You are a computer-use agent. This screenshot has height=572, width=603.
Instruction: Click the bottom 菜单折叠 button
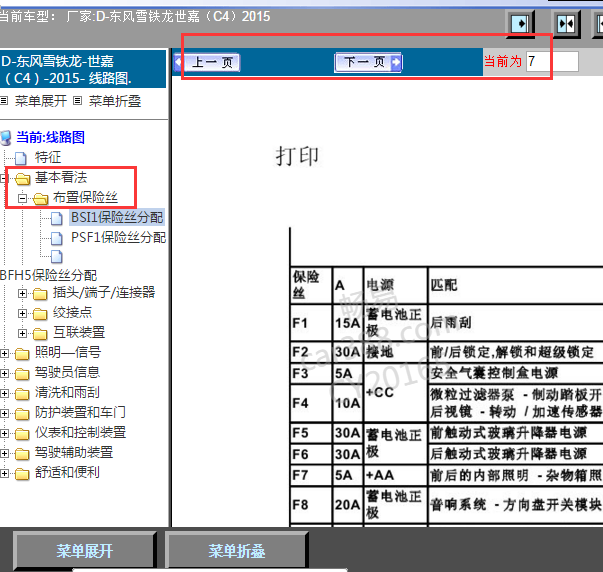coord(237,550)
